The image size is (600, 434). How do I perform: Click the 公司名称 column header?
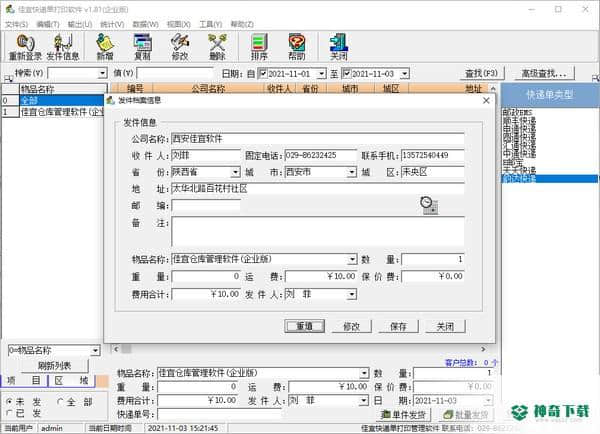208,89
